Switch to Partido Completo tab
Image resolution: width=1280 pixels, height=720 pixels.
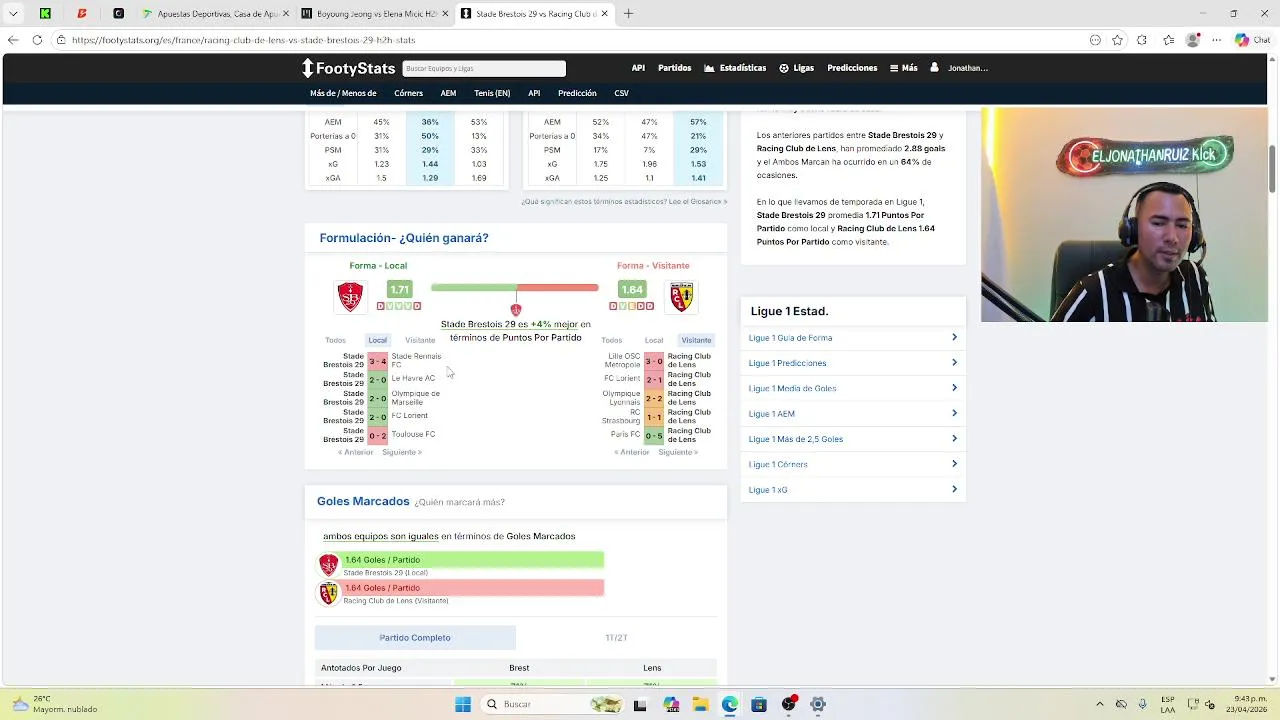tap(415, 637)
